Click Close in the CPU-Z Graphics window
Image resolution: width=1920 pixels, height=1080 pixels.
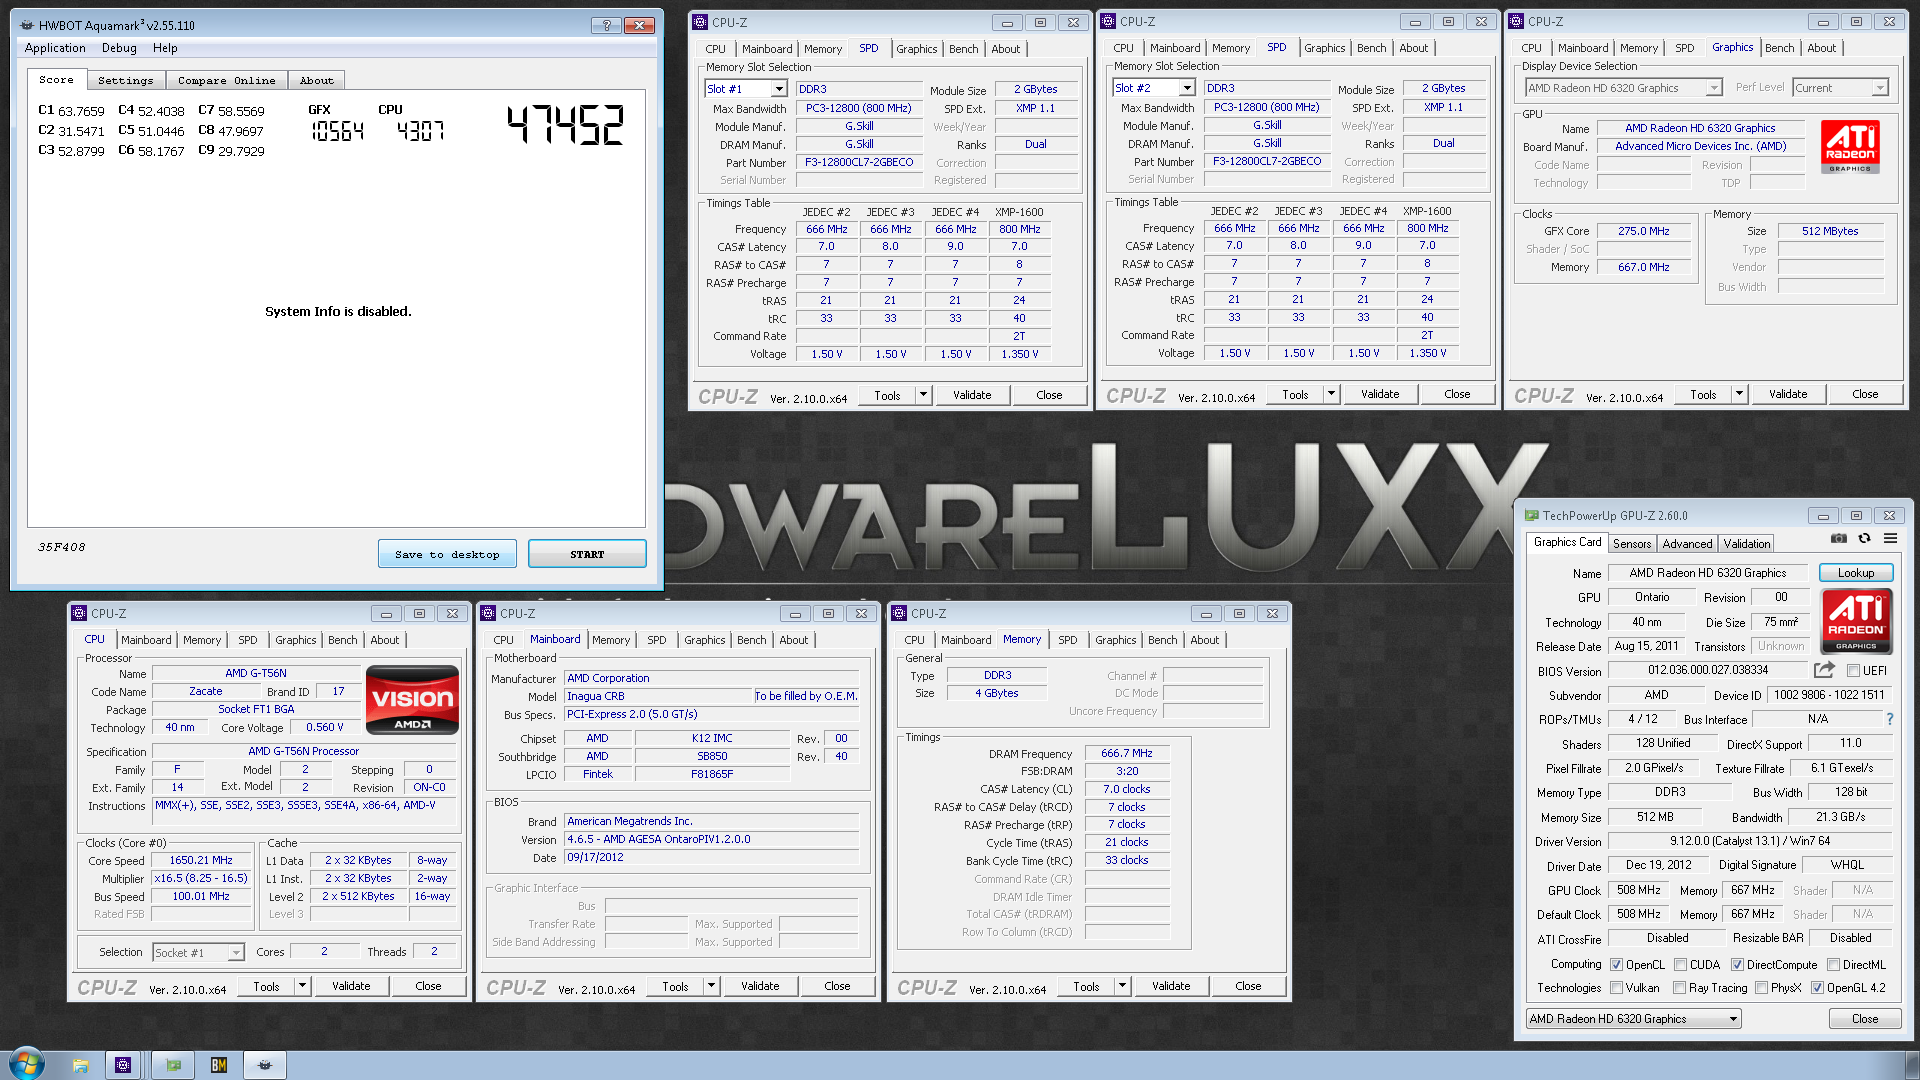1865,394
